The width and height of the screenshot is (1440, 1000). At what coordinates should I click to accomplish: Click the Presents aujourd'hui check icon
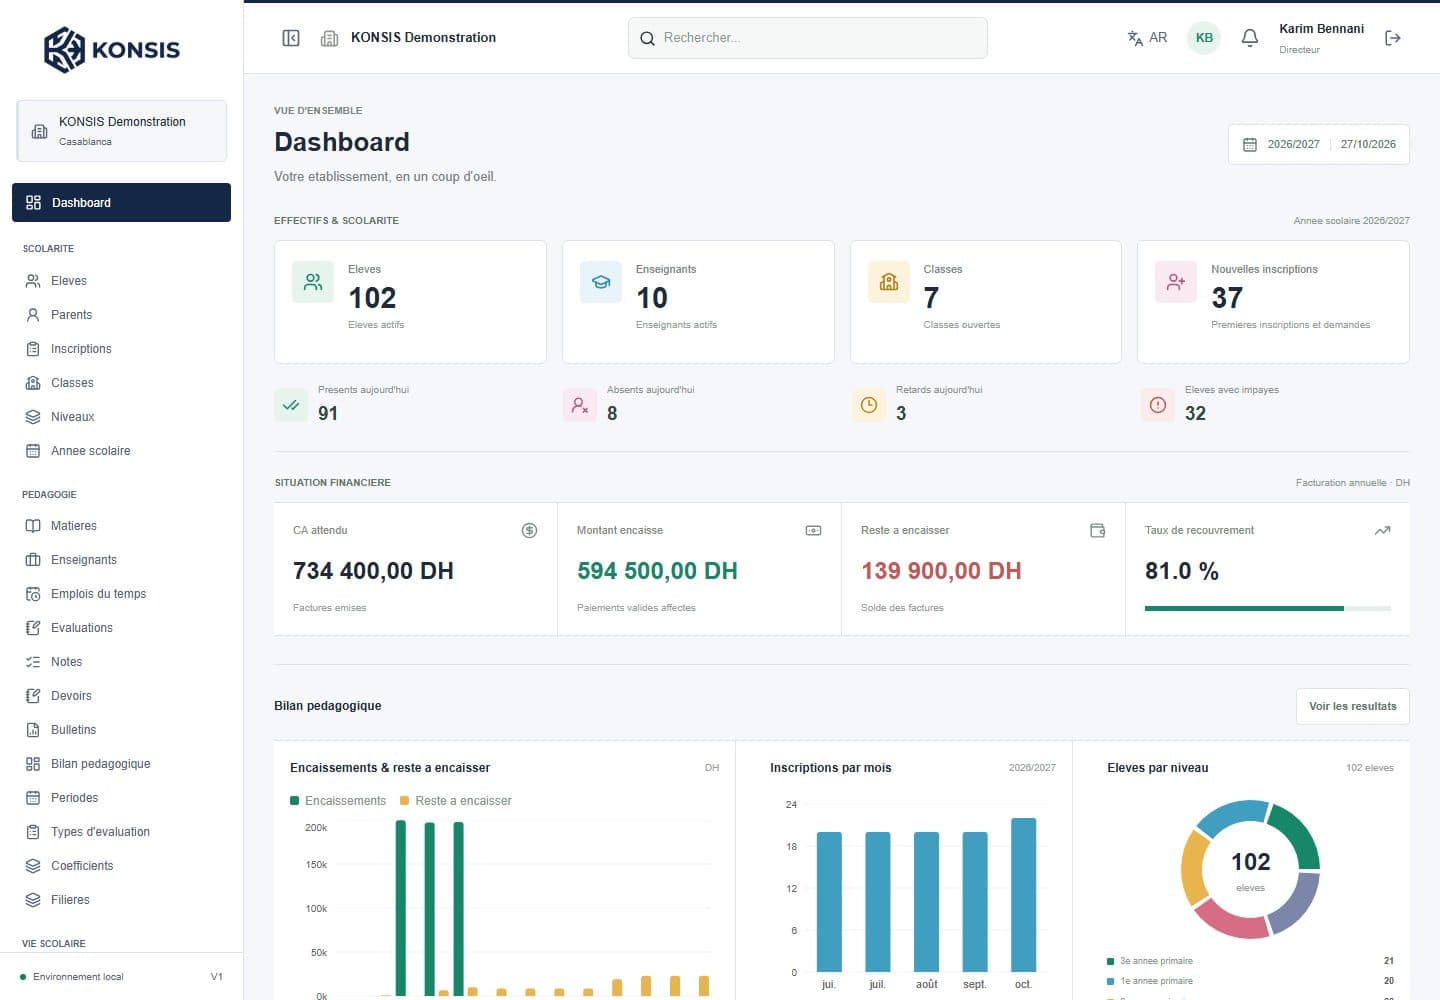[x=291, y=405]
